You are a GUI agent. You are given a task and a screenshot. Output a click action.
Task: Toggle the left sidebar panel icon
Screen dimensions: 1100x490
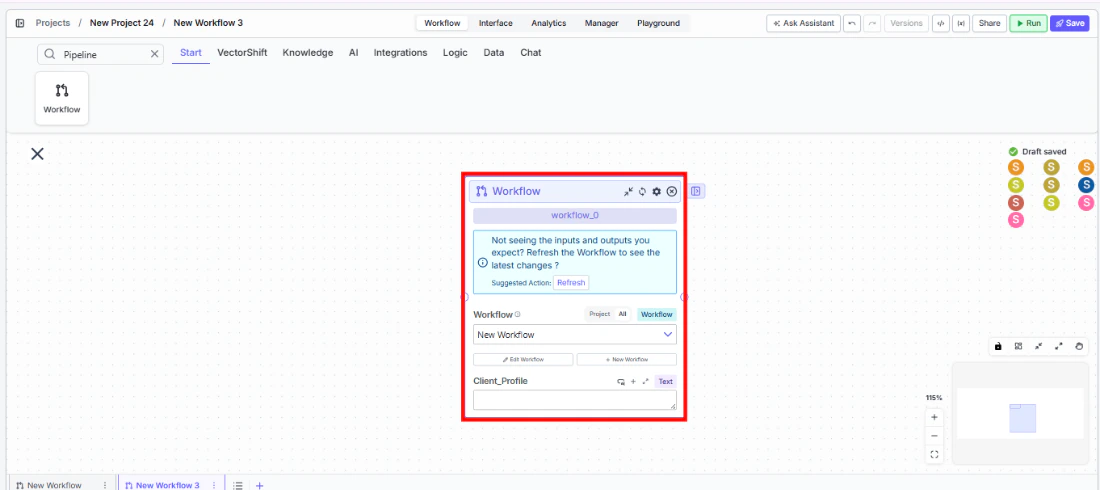(20, 23)
